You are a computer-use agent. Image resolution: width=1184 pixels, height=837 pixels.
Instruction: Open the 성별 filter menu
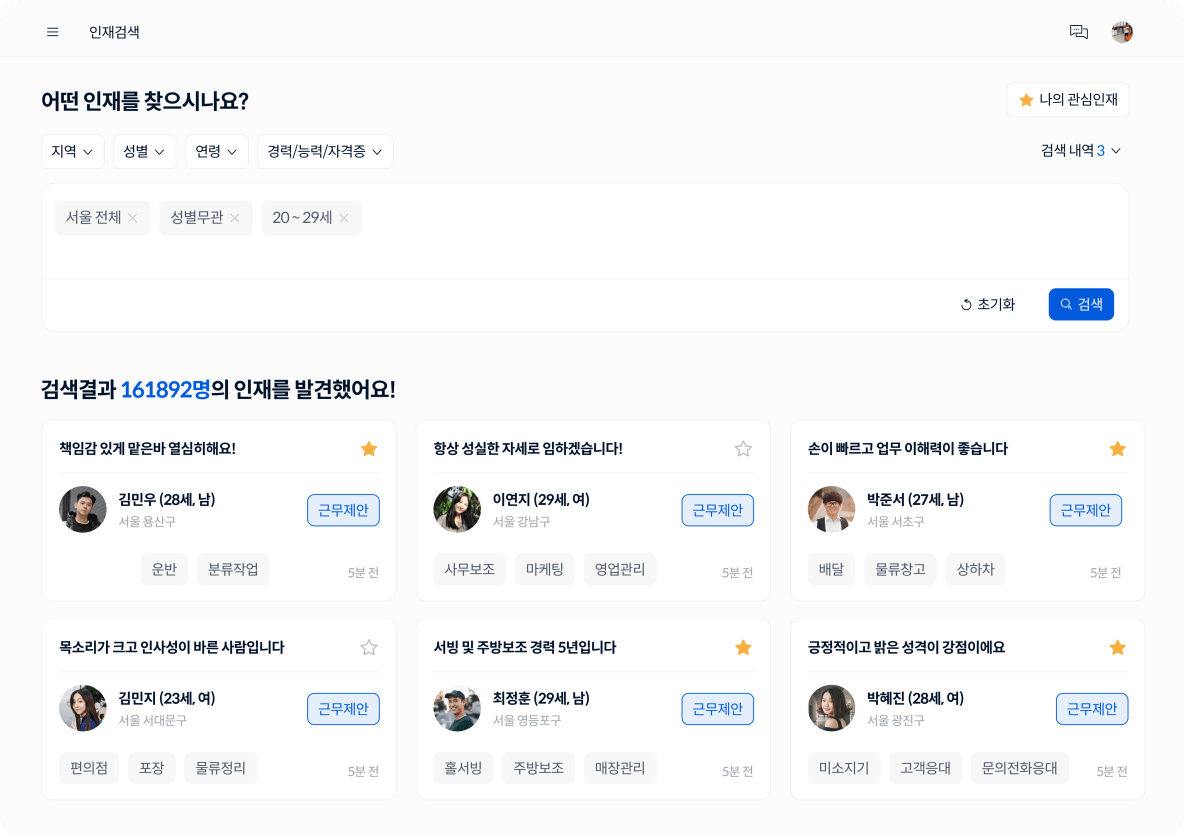click(143, 151)
